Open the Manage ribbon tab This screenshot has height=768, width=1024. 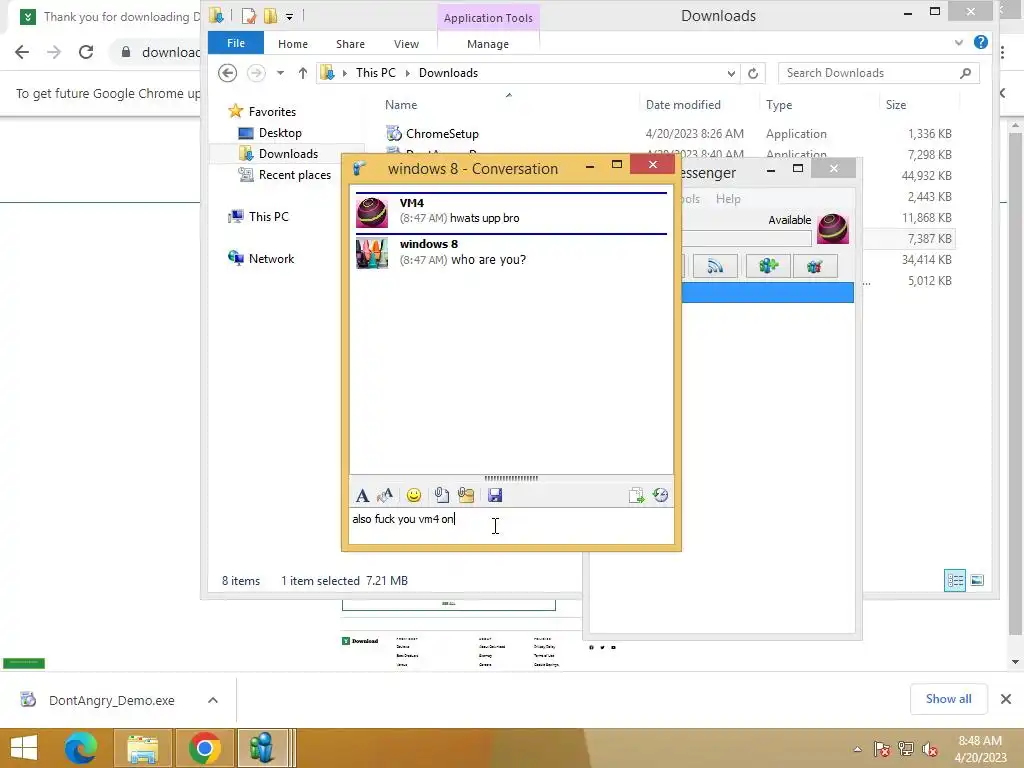click(488, 44)
